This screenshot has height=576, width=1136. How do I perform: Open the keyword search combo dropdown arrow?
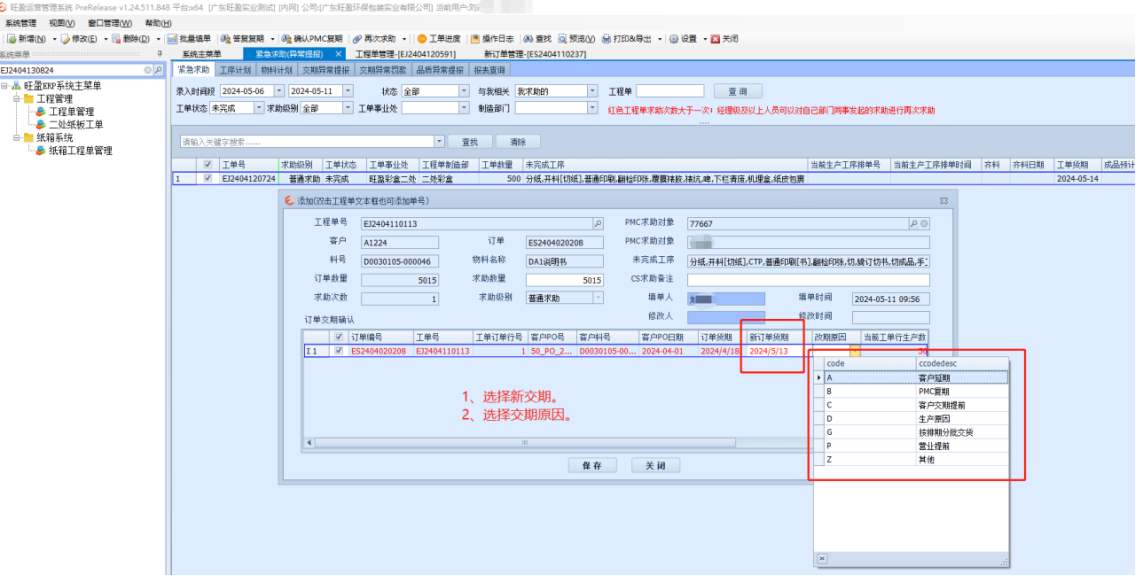coord(439,141)
